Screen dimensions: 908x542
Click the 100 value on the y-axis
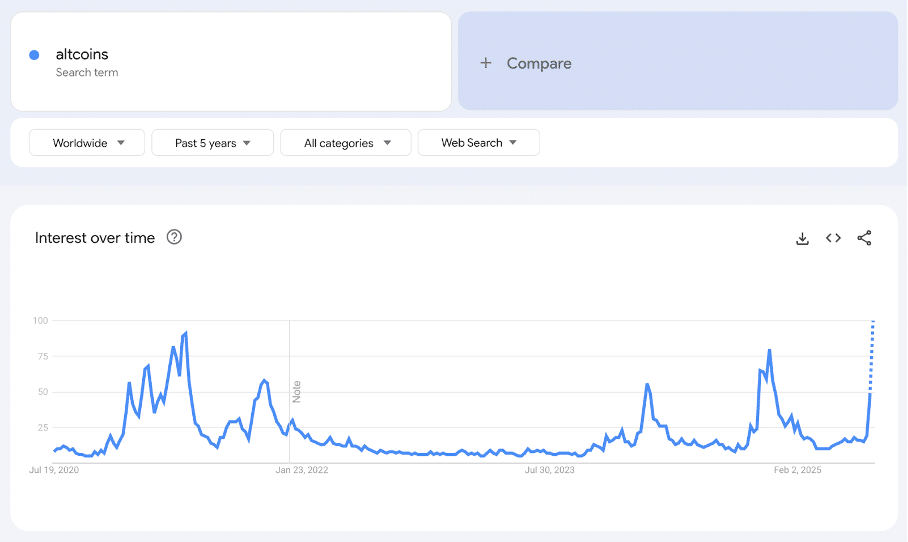pos(40,321)
